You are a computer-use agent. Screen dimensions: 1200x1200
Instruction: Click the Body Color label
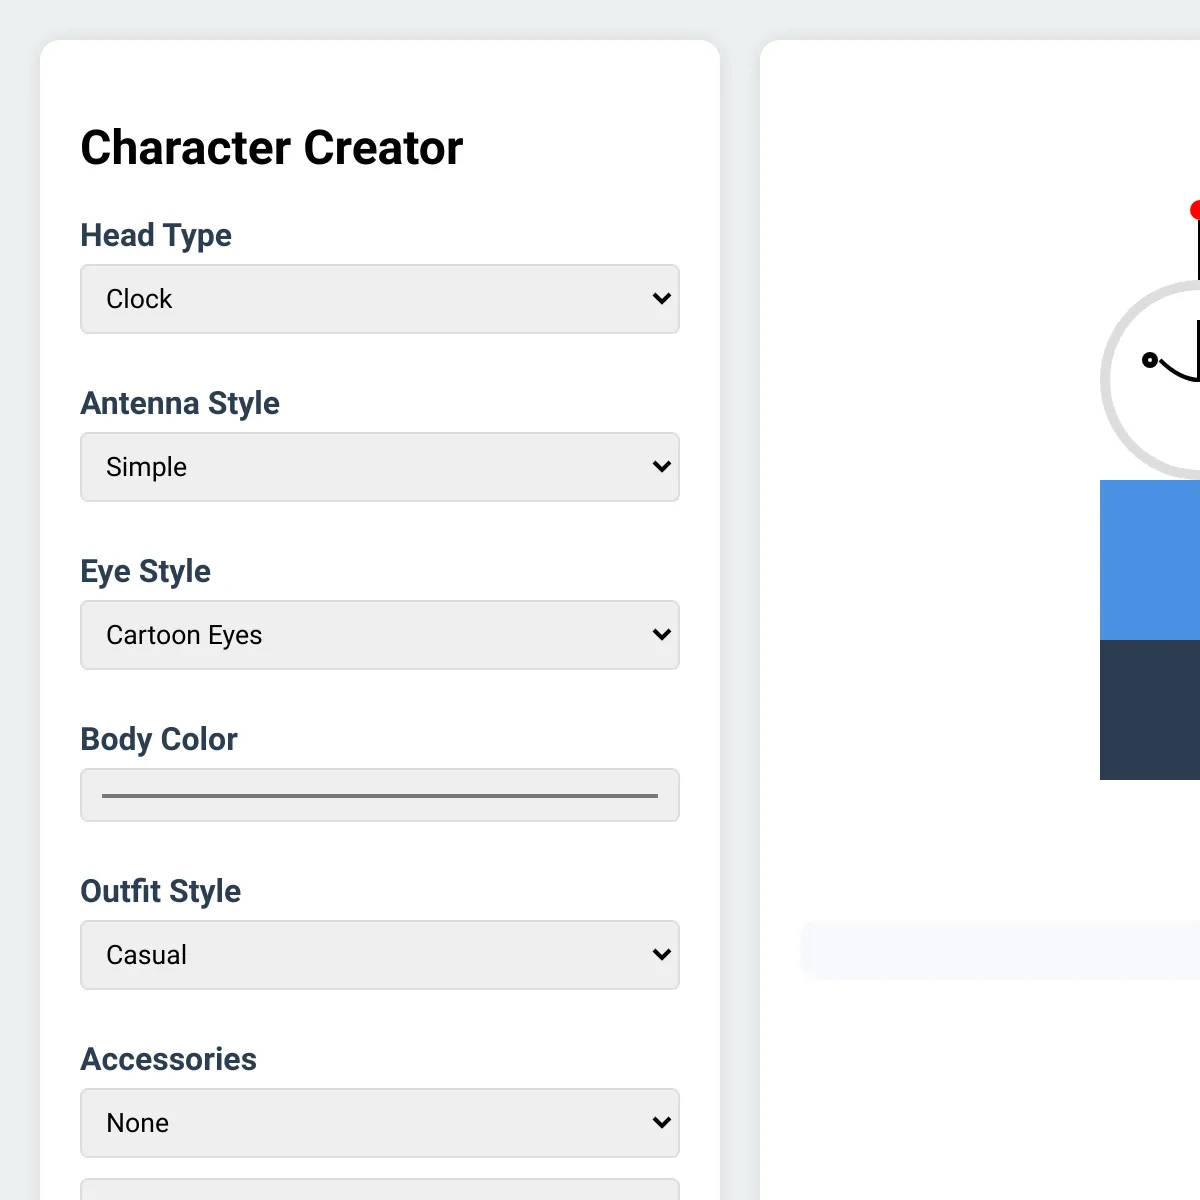(159, 739)
